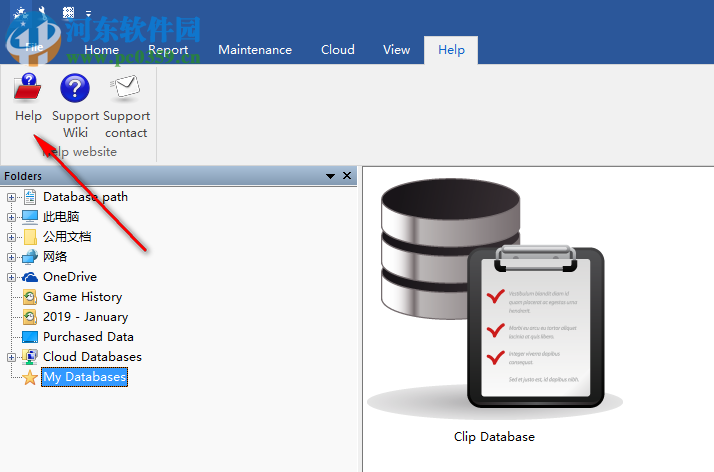Open quick access toolbar customize dropdown
Screen dimensions: 714x472
click(88, 13)
